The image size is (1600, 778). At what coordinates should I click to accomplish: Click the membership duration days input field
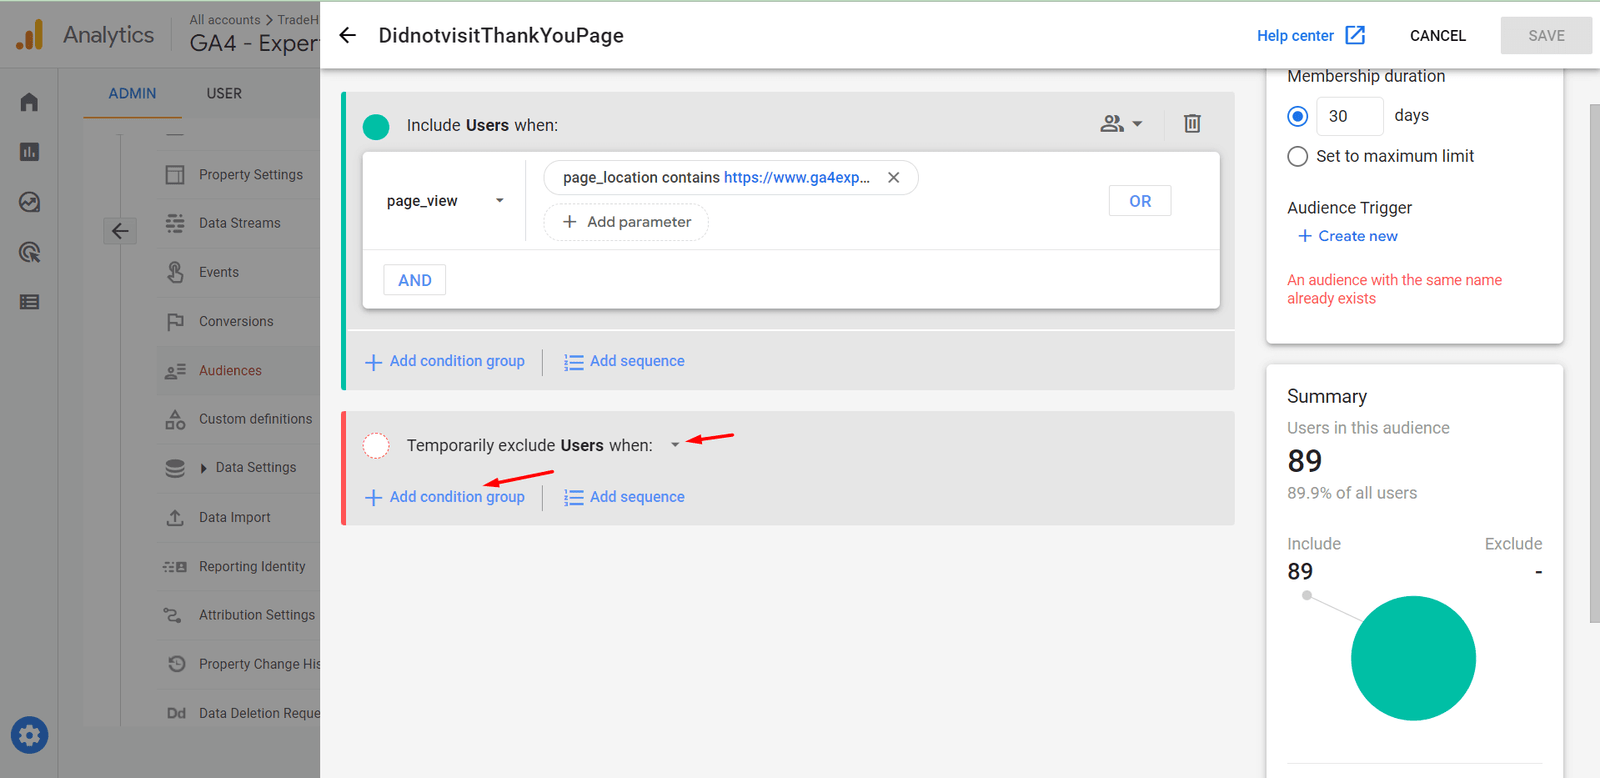pos(1350,116)
